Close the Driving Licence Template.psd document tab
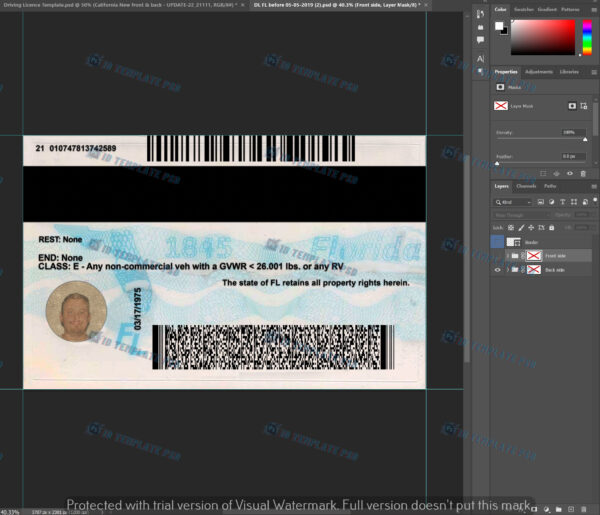 click(243, 5)
